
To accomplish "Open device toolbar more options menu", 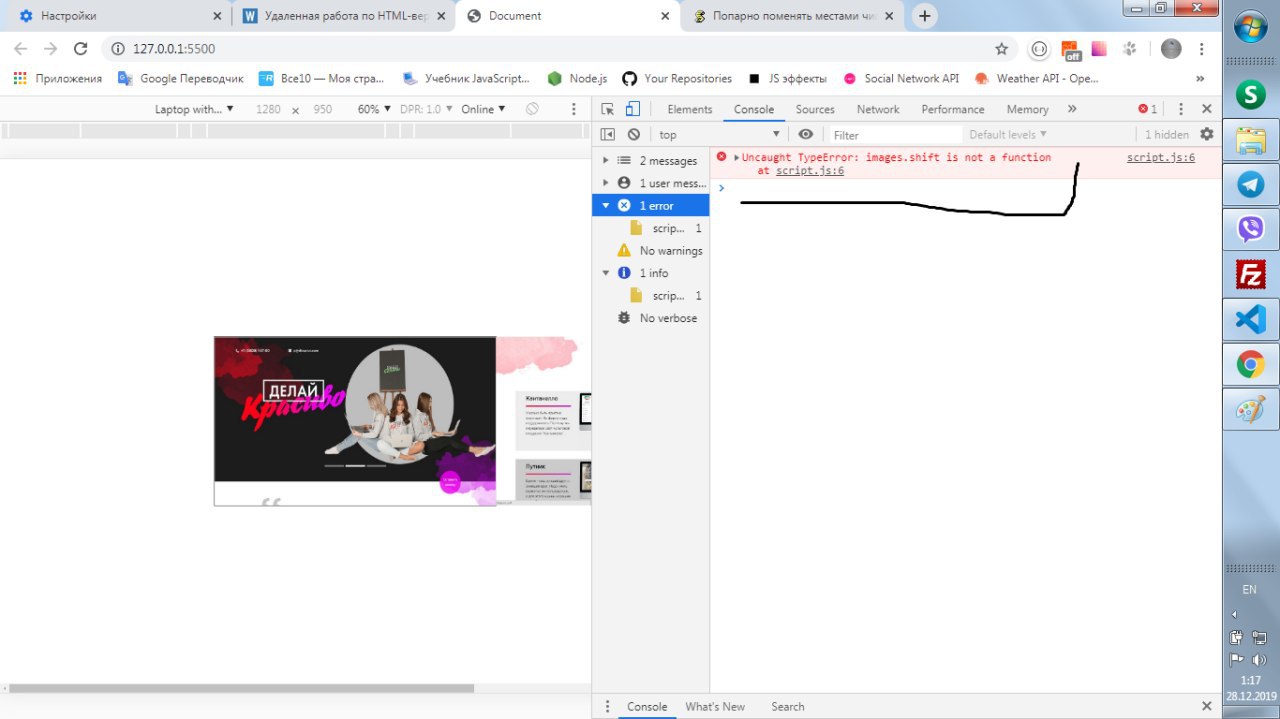I will 574,109.
